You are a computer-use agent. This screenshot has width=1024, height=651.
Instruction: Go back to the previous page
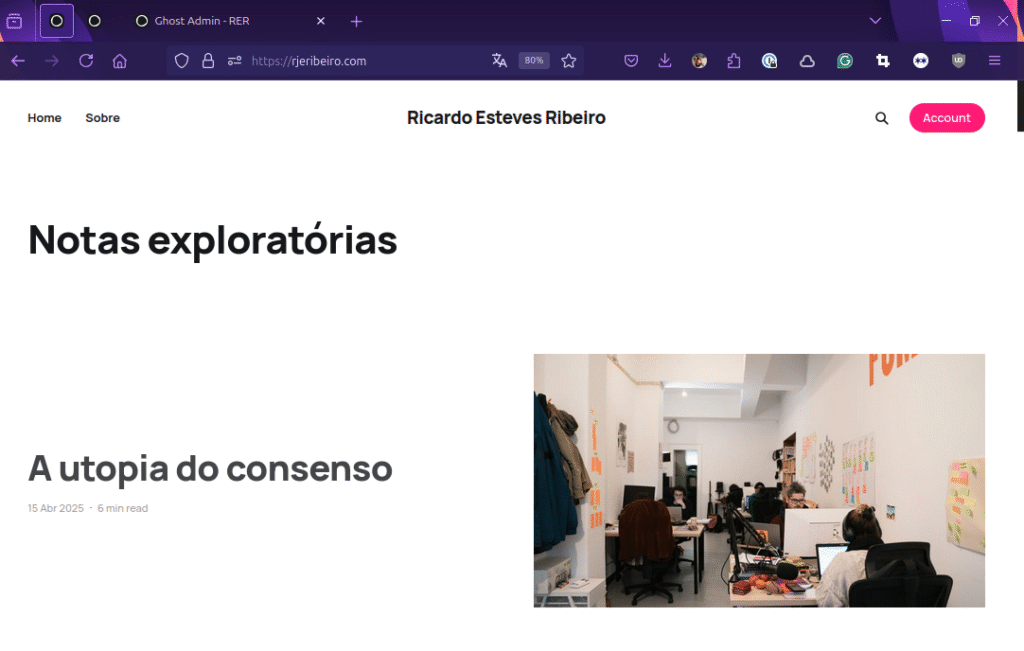point(18,61)
